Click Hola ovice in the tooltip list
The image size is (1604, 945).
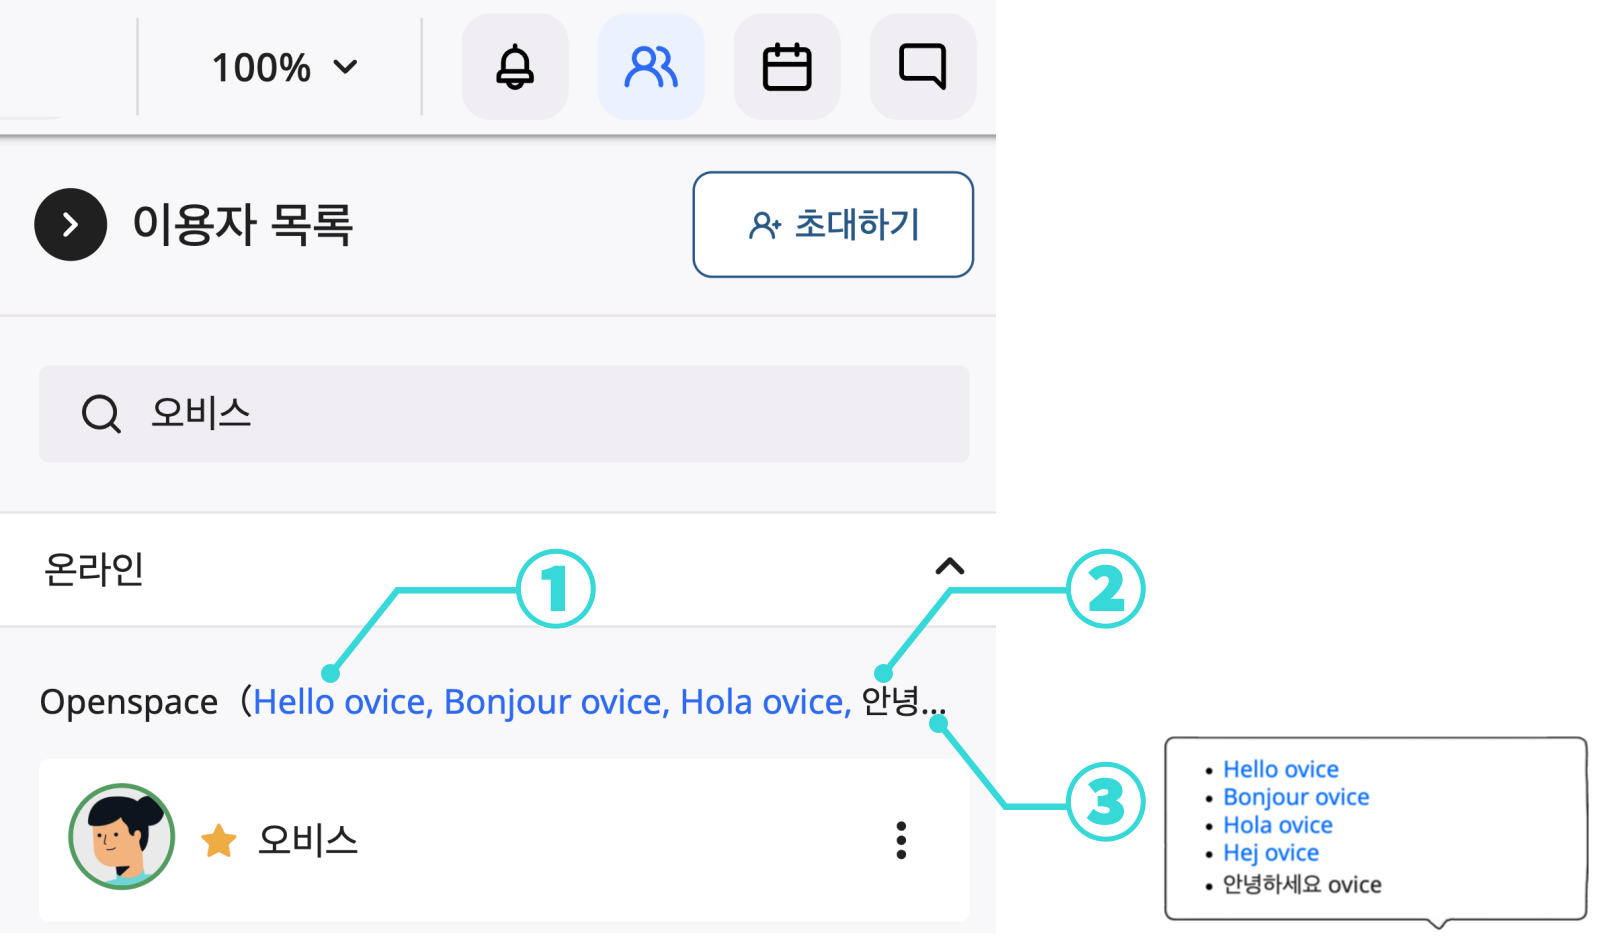point(1278,825)
